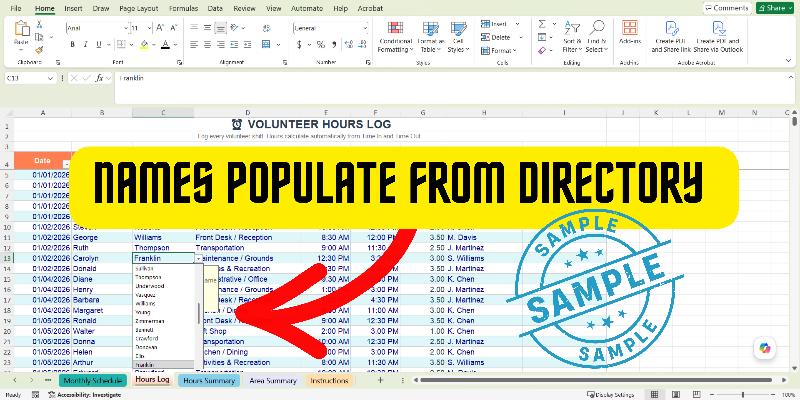Viewport: 800px width, 400px height.
Task: Open the Find & Select dropdown
Action: click(596, 37)
